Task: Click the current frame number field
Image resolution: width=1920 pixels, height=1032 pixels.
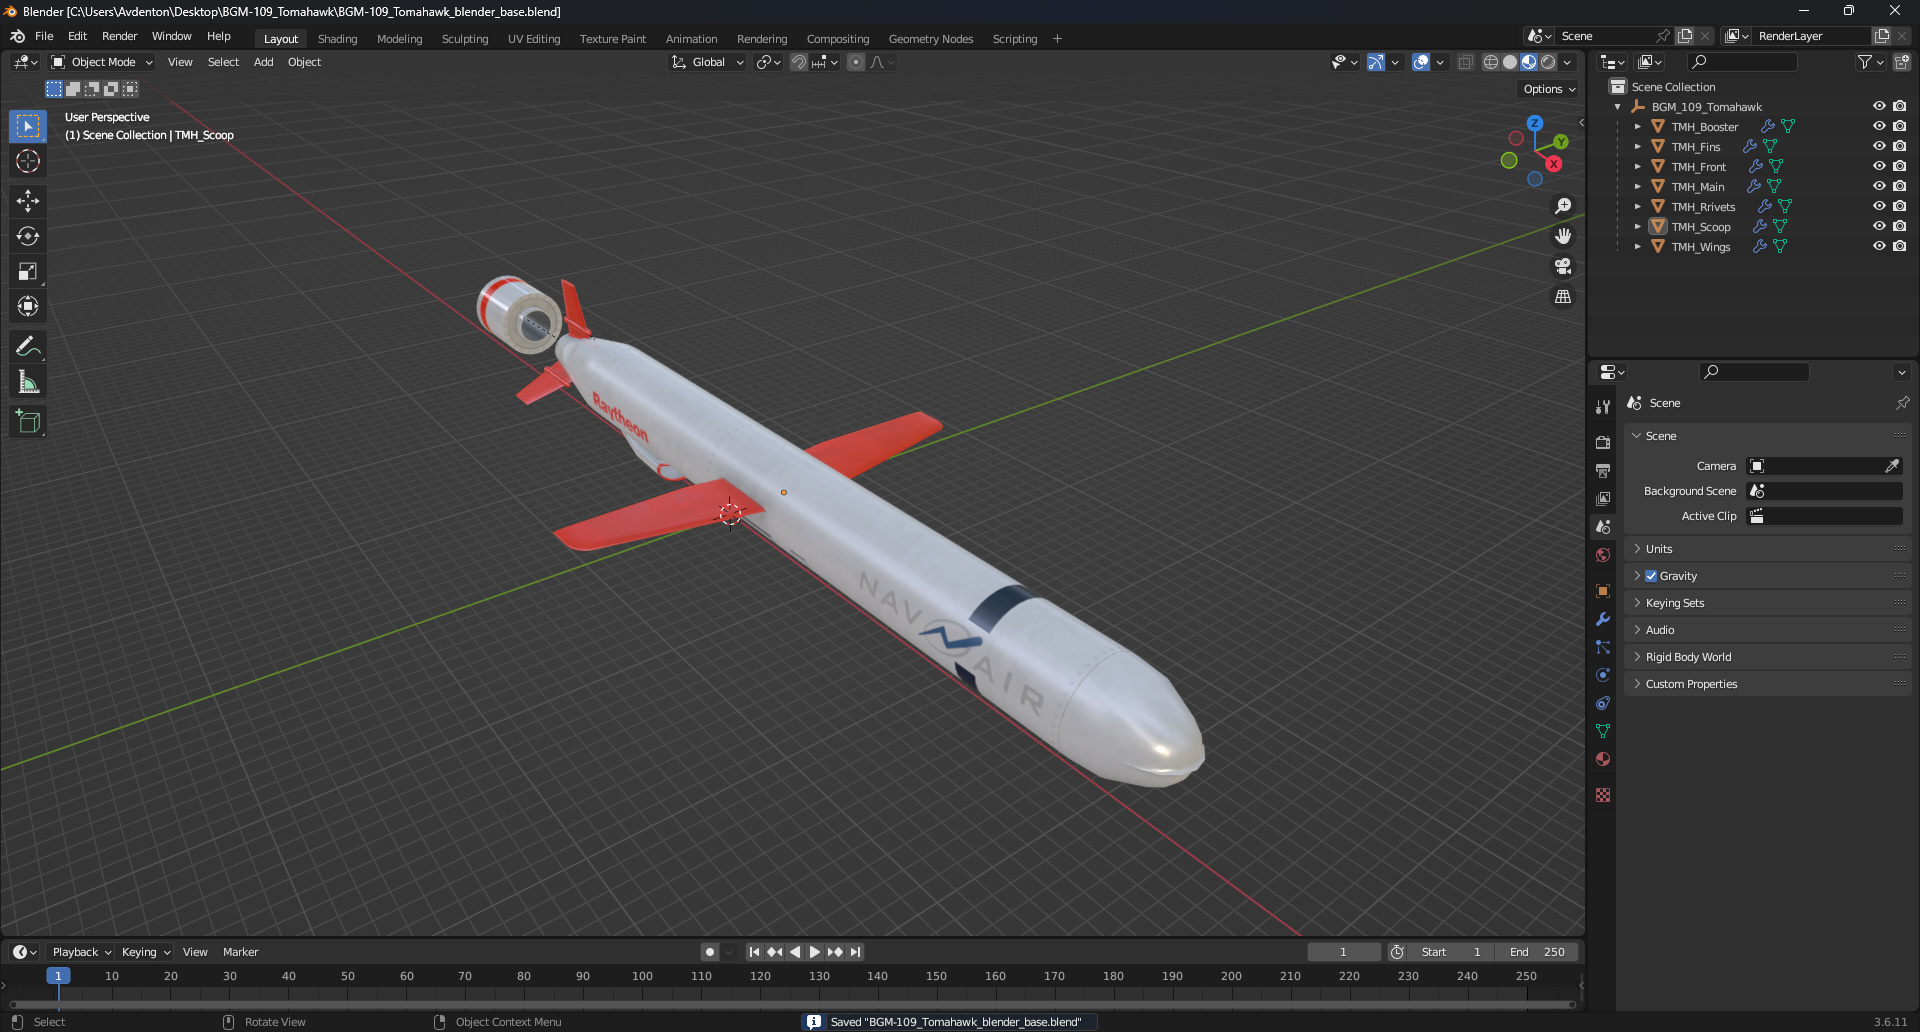Action: pos(1343,952)
